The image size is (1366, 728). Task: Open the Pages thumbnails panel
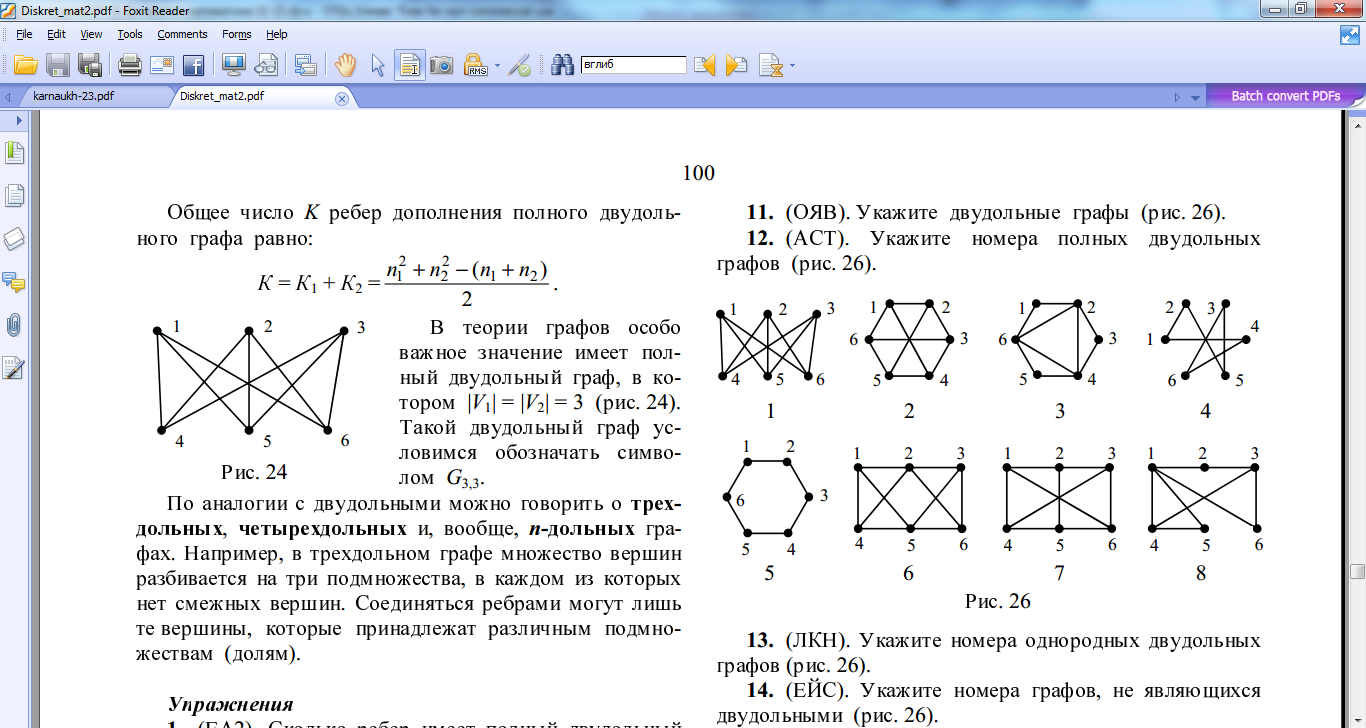click(14, 196)
